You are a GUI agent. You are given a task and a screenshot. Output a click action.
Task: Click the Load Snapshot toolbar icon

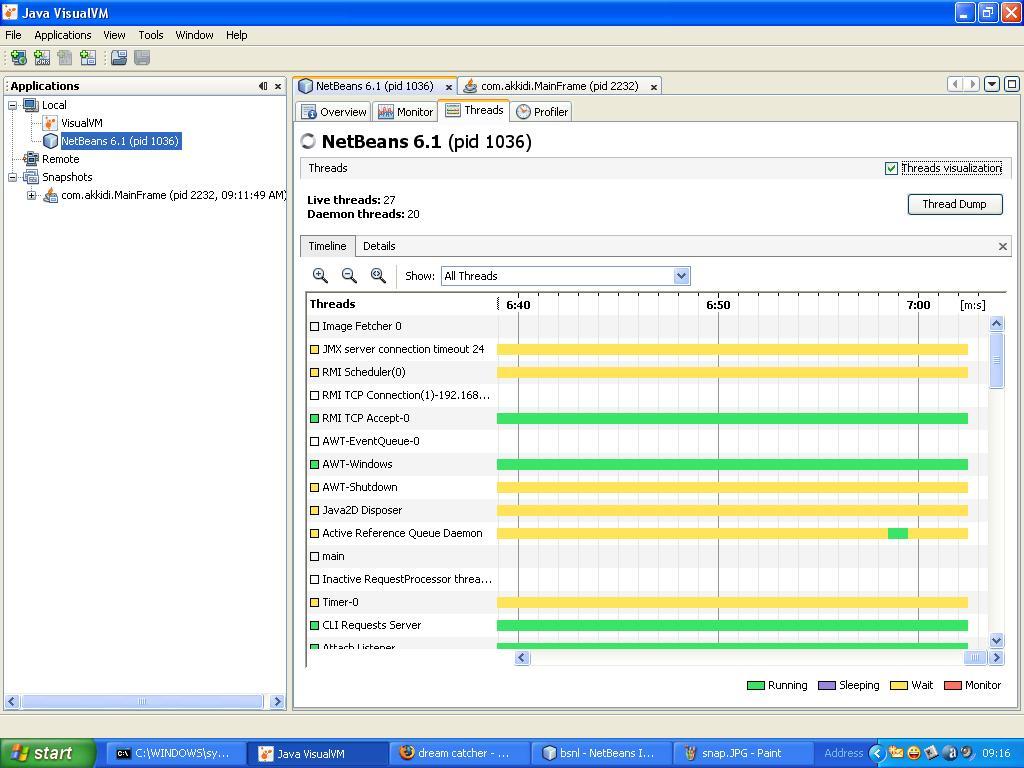pos(119,58)
